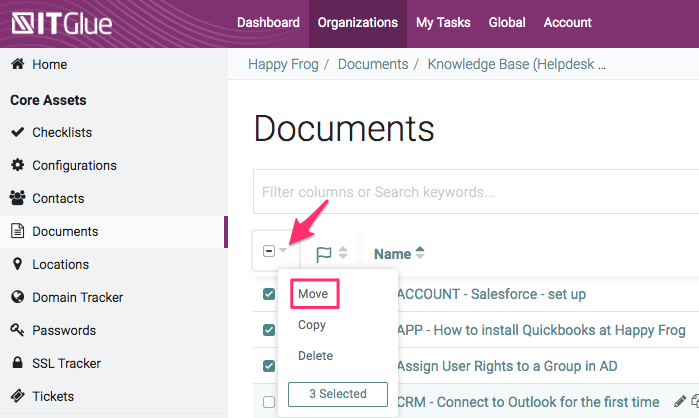Click the Domain Tracker globe icon
699x418 pixels.
17,297
